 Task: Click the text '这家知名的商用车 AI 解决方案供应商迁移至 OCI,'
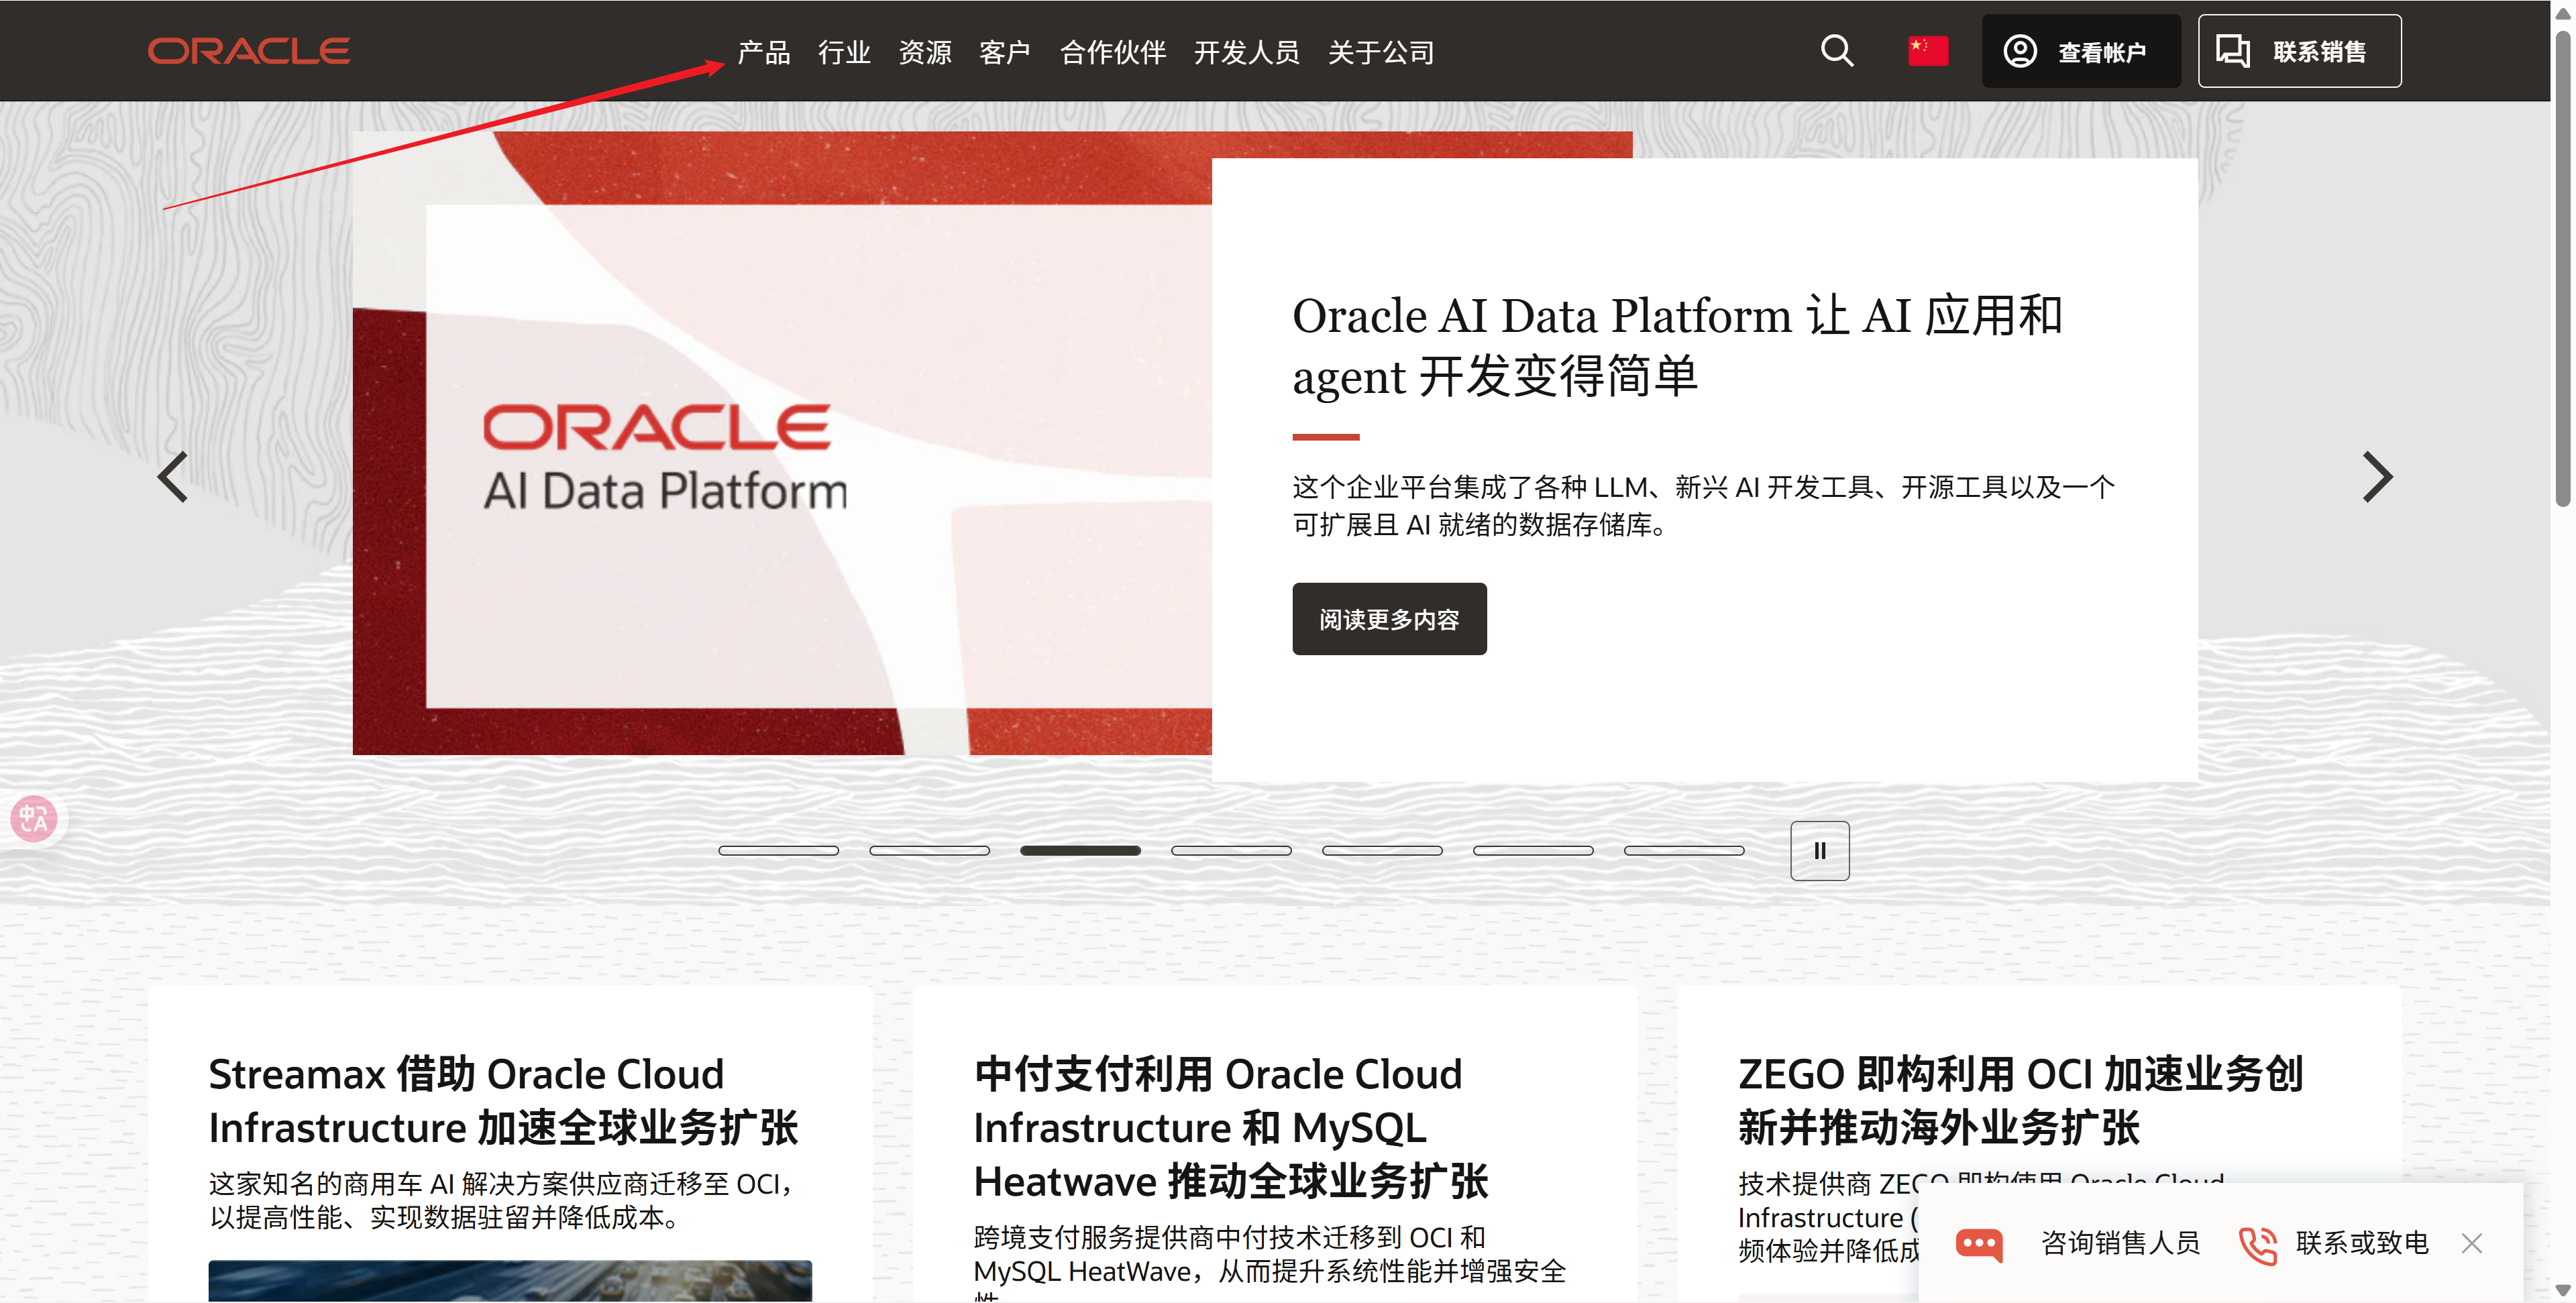(502, 1184)
